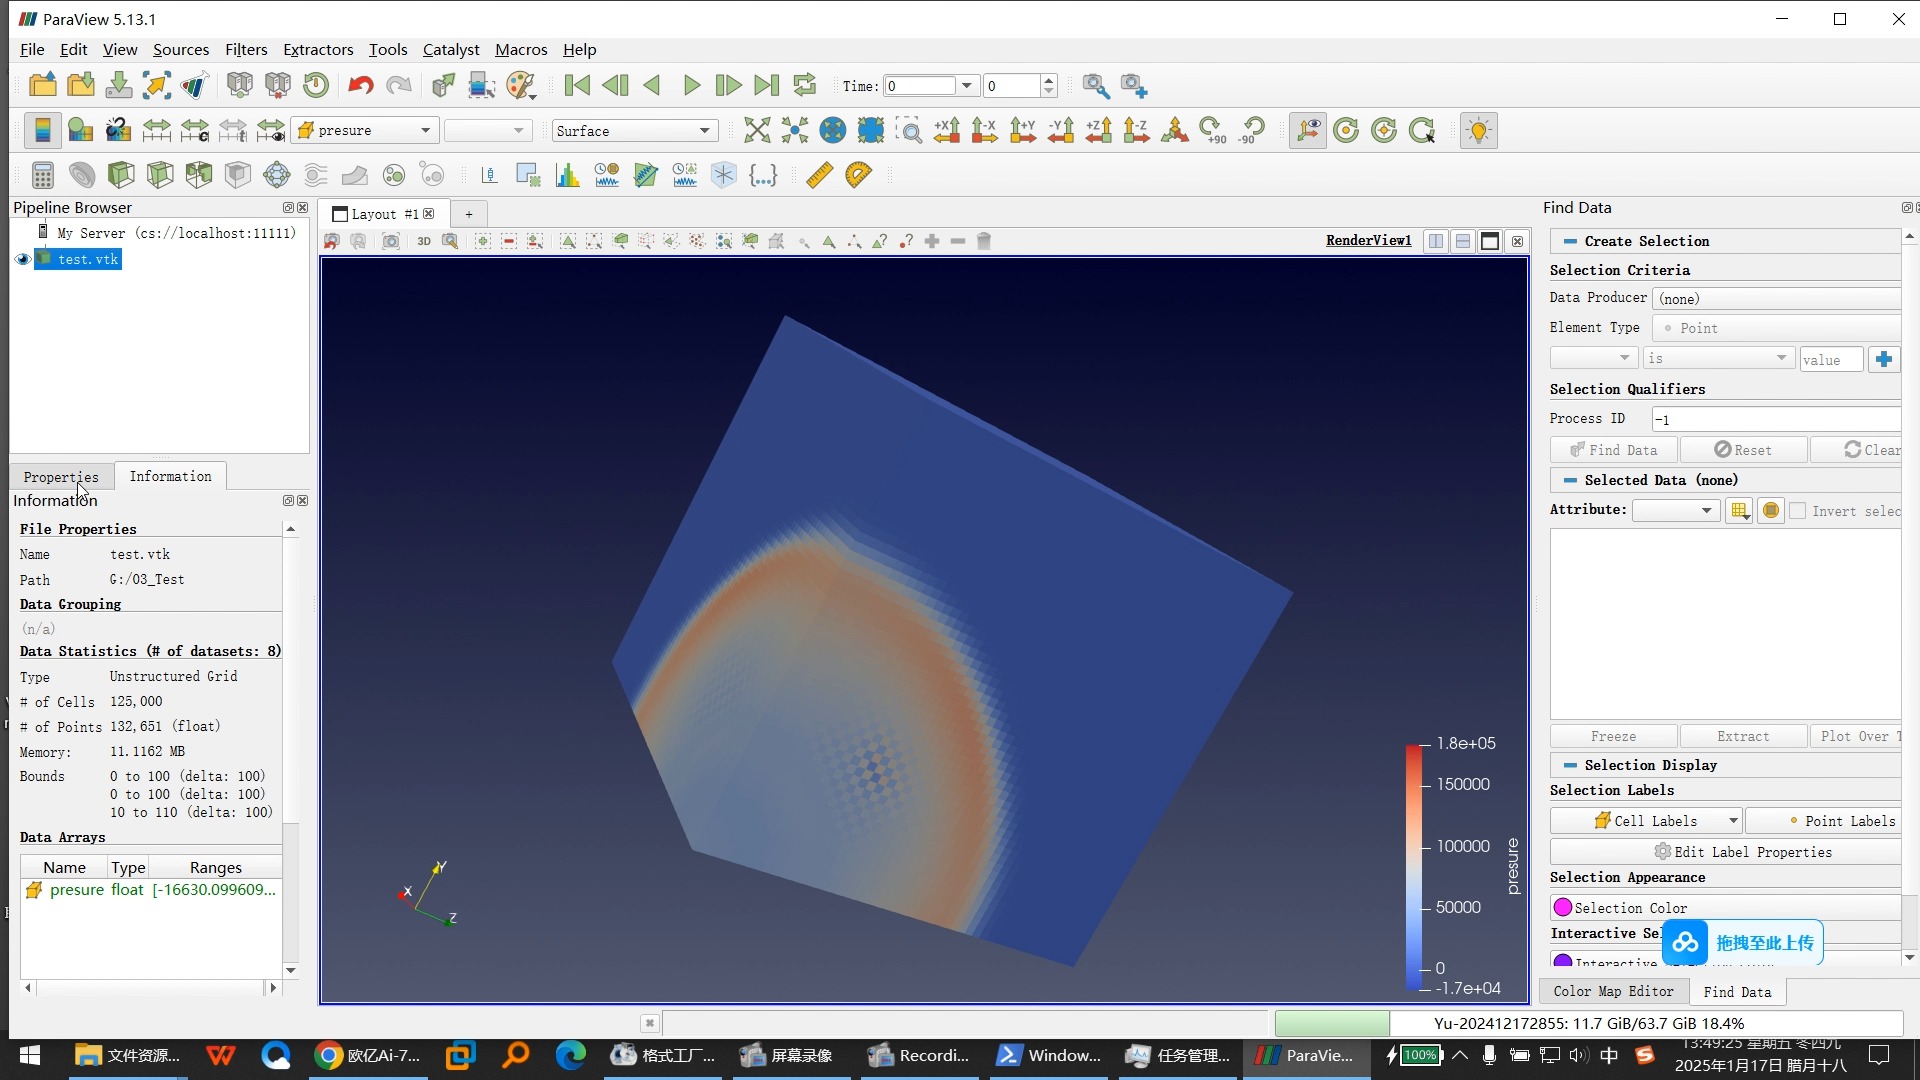Click the Find Data button
The width and height of the screenshot is (1920, 1080).
(x=1613, y=450)
